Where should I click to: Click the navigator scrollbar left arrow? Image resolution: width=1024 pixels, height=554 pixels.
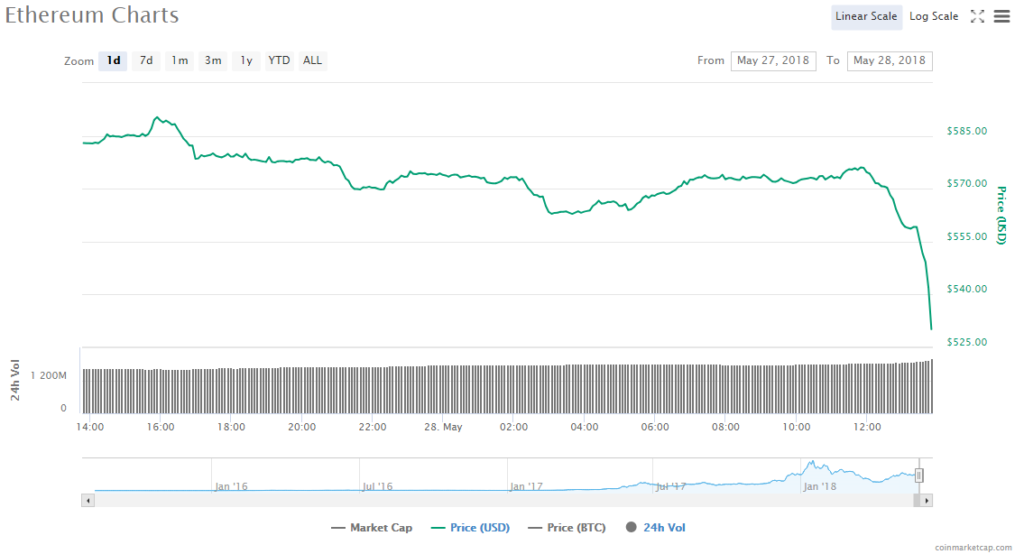pyautogui.click(x=88, y=499)
